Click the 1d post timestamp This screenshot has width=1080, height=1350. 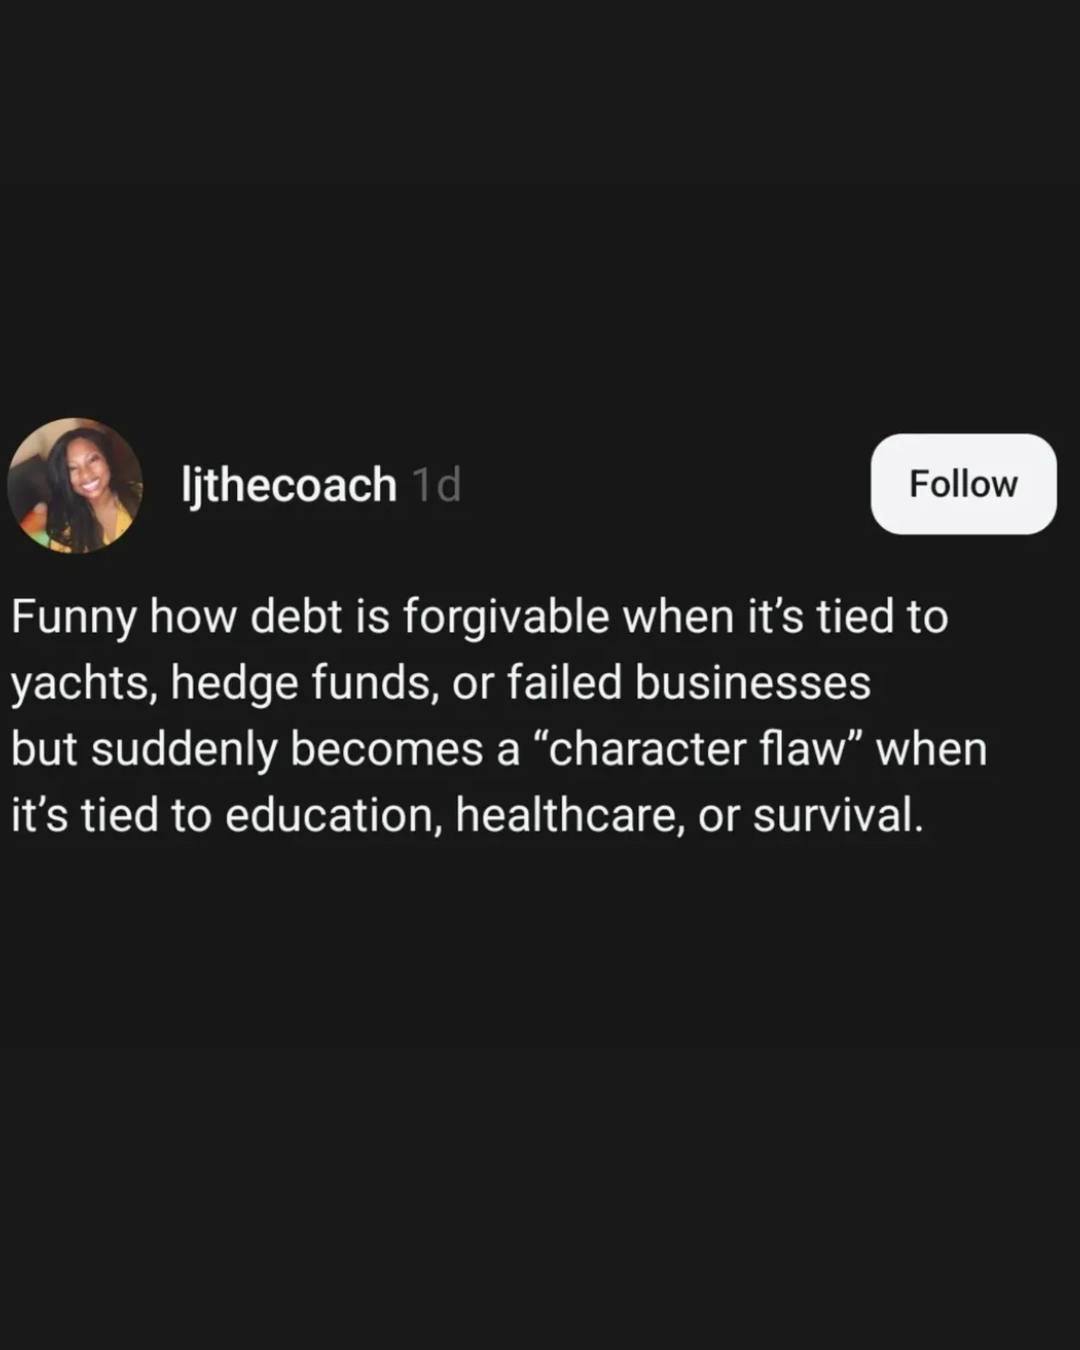436,485
